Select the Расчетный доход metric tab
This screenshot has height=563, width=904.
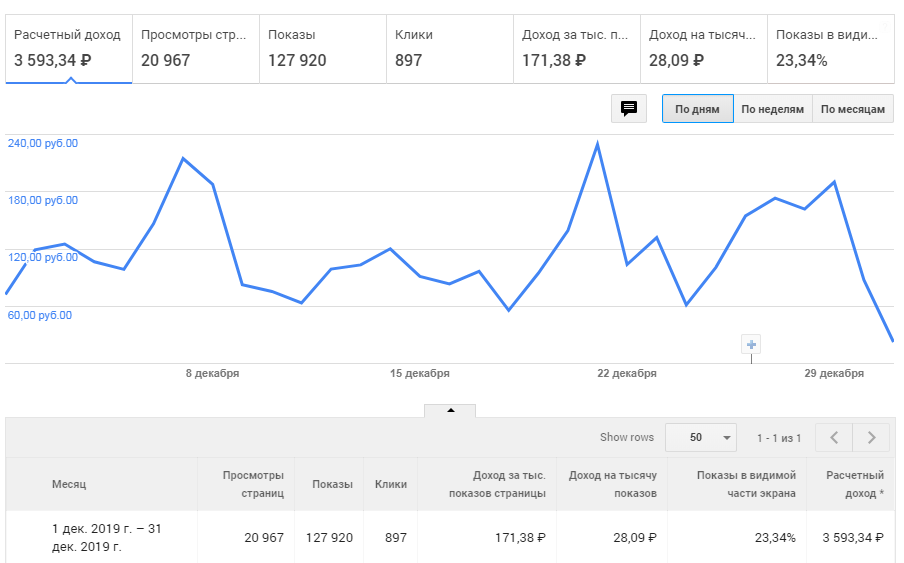pos(68,47)
